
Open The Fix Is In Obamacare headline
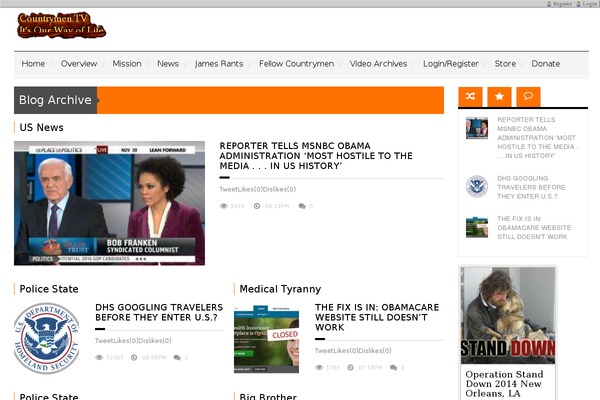pos(377,317)
